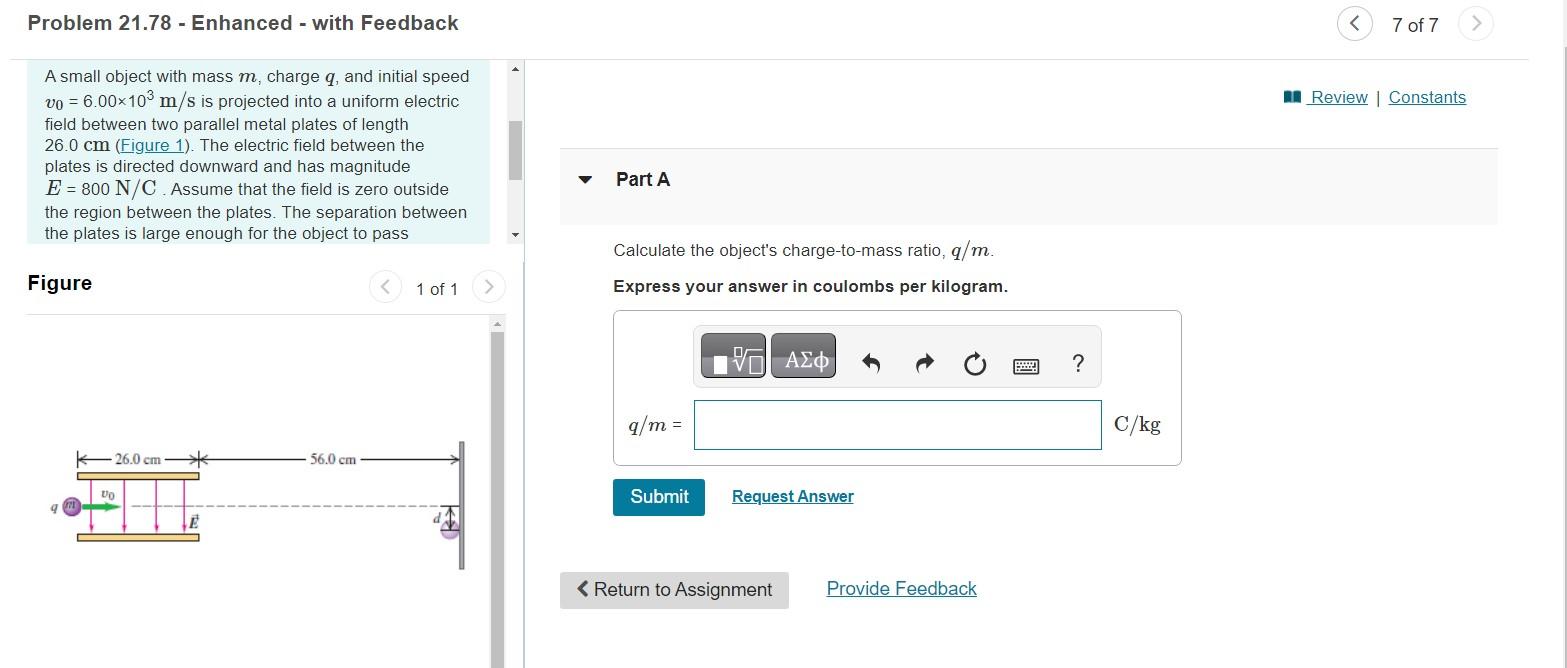Open the Review link
Image resolution: width=1567 pixels, height=668 pixels.
[1339, 97]
